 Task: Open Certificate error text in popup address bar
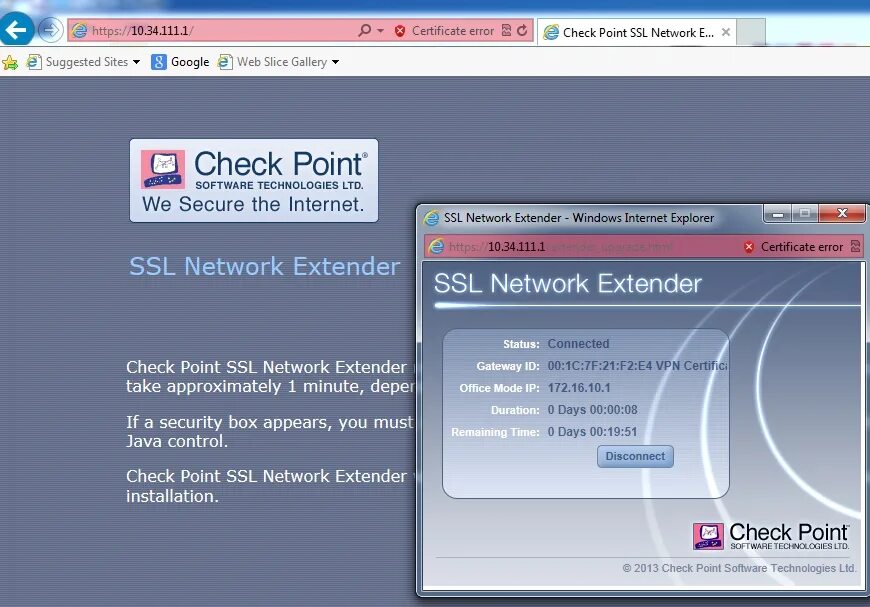tap(802, 247)
